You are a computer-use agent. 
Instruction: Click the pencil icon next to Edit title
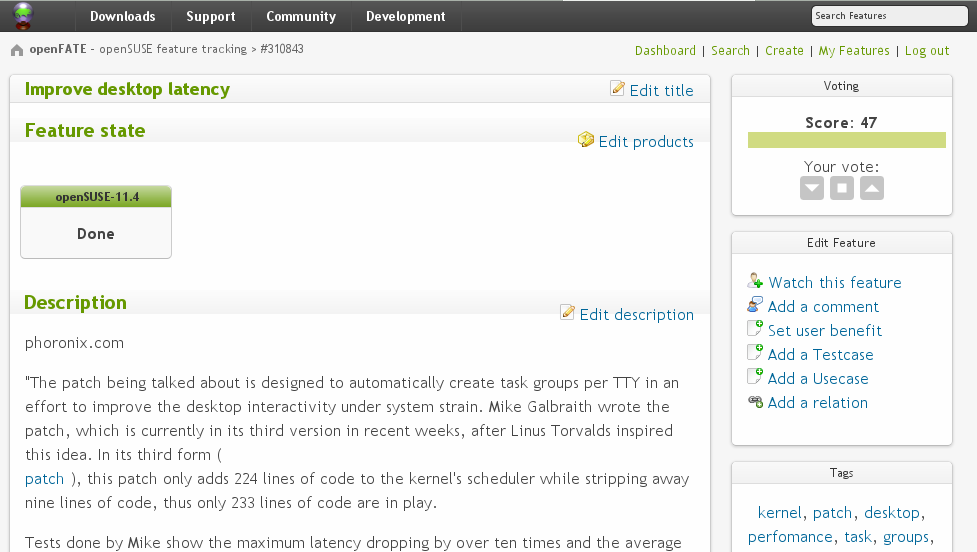pyautogui.click(x=617, y=88)
